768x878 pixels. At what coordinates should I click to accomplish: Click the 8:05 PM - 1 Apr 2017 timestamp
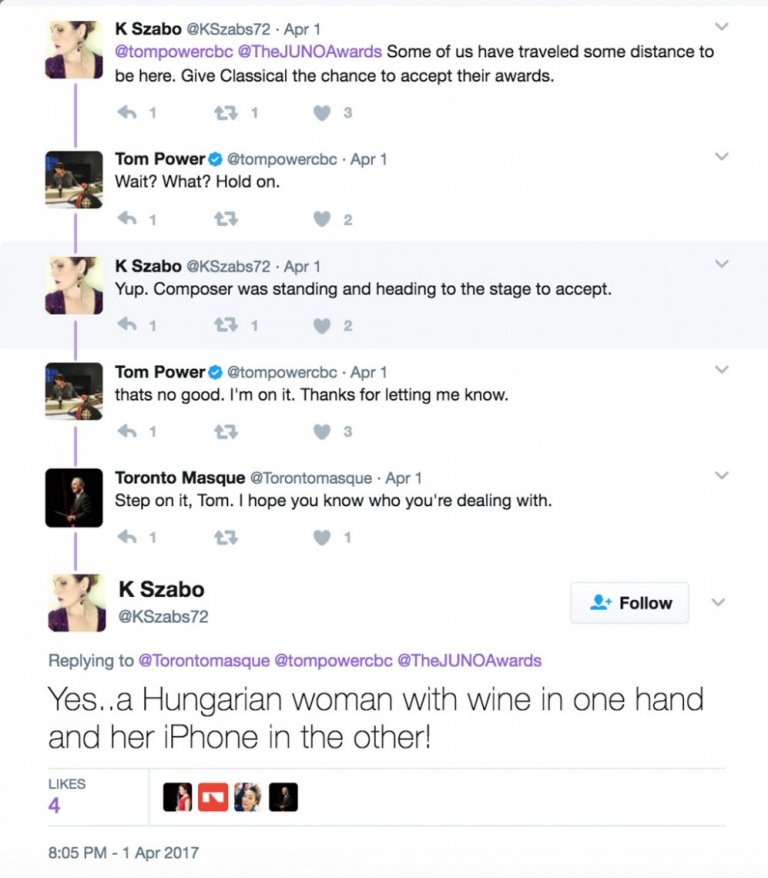123,853
